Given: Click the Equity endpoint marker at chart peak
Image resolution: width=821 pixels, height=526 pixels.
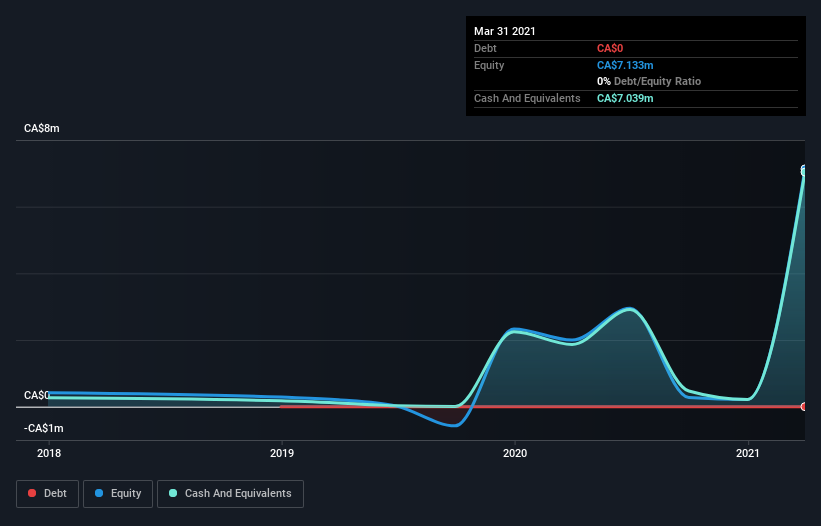Looking at the screenshot, I should tap(804, 169).
